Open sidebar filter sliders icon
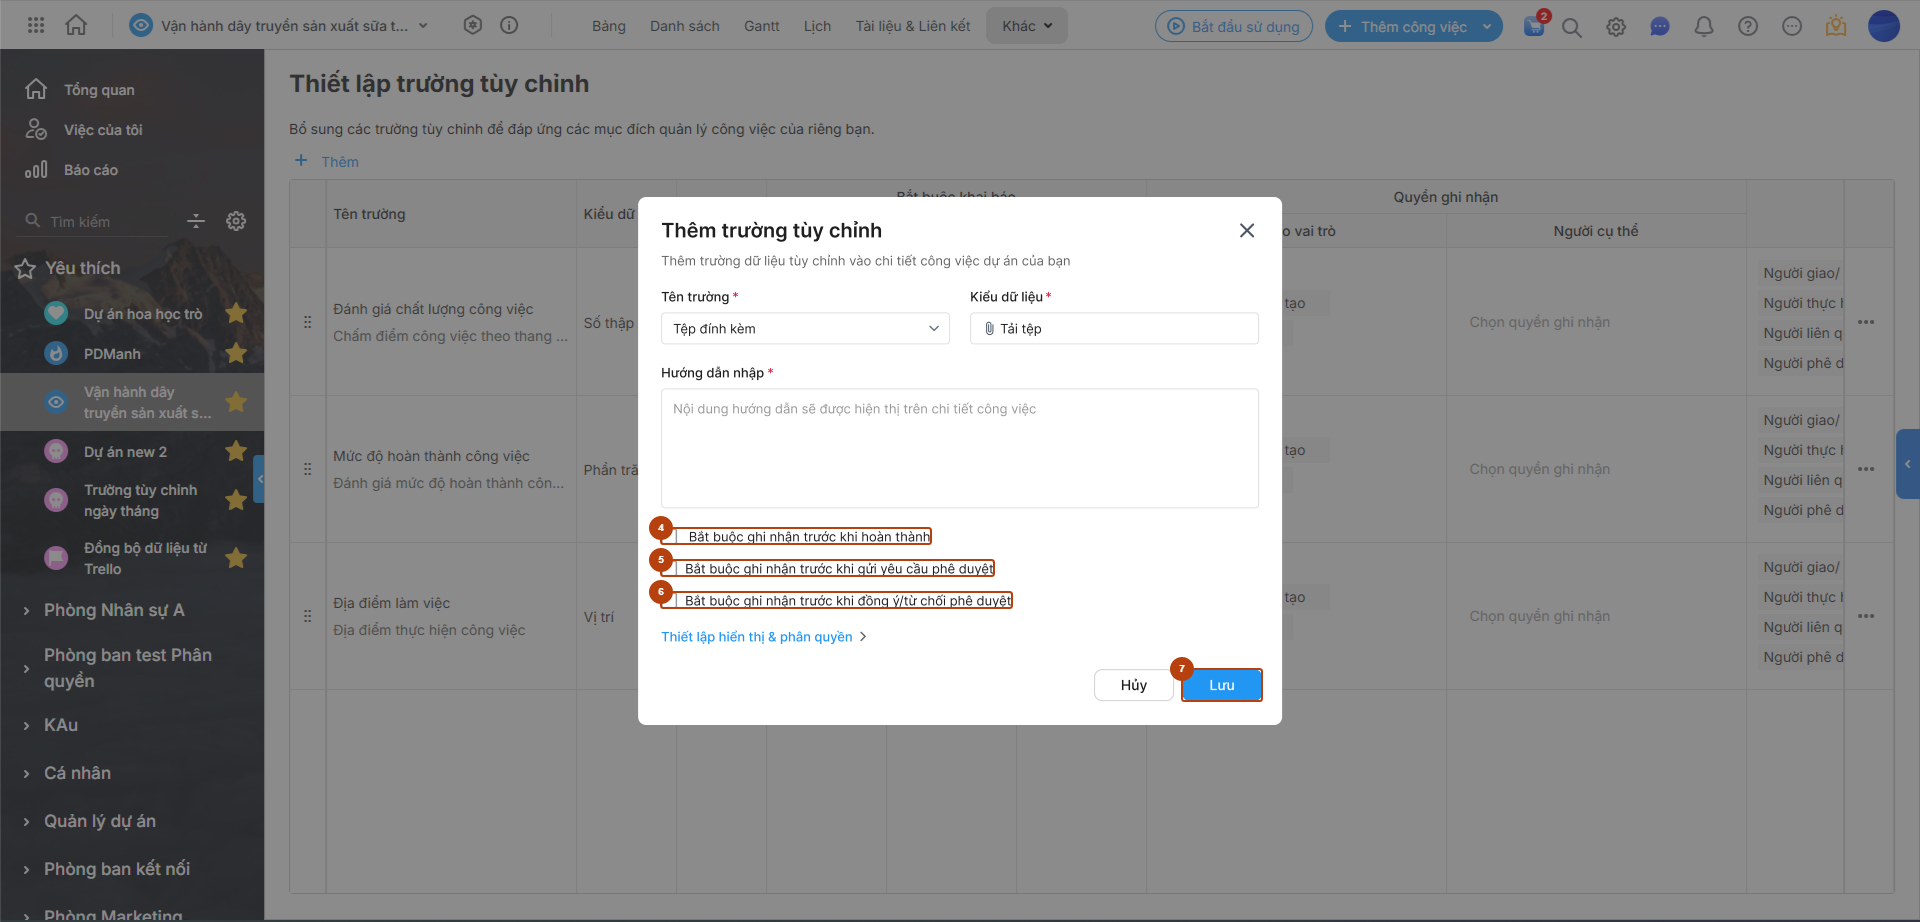 point(196,221)
